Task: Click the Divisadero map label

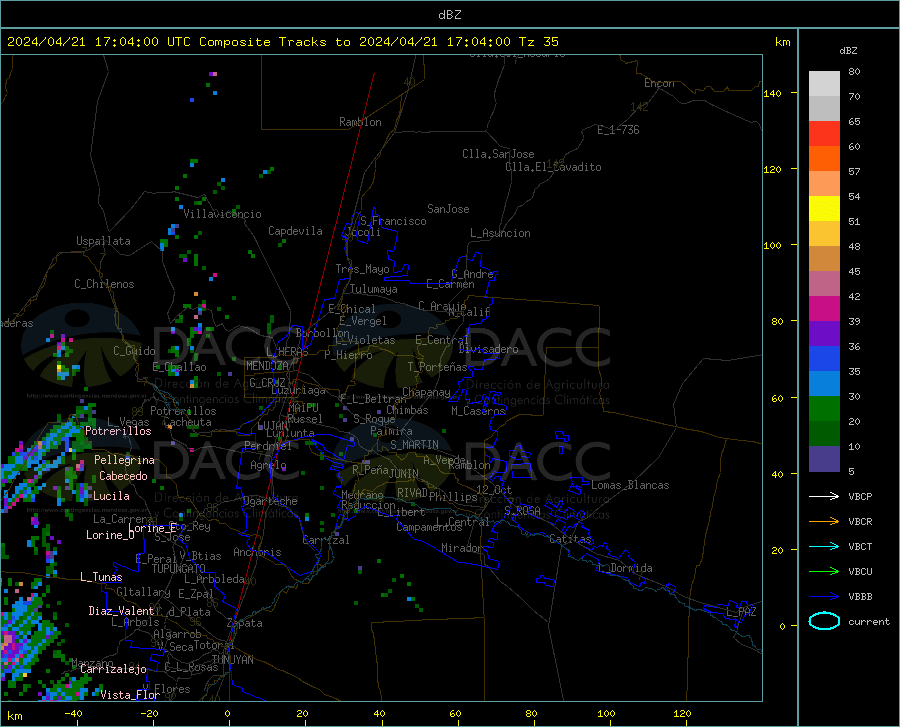Action: click(488, 349)
